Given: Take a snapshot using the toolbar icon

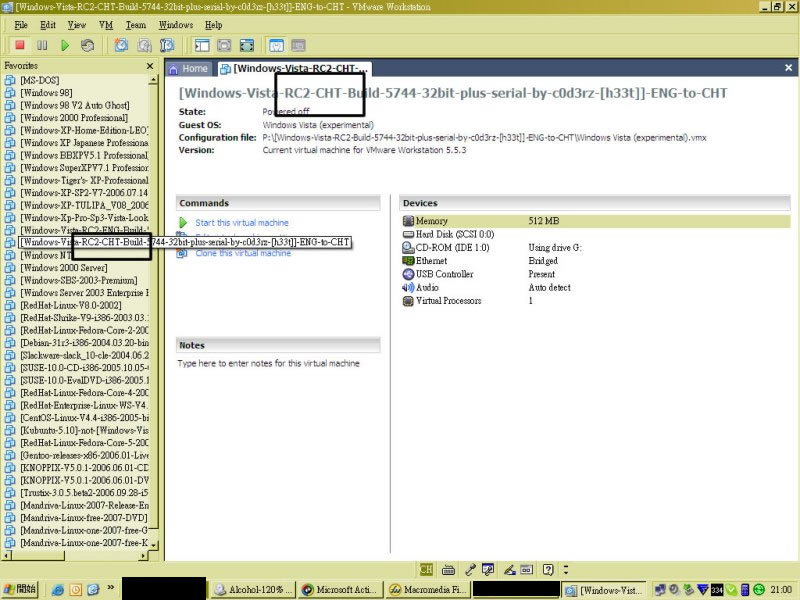Looking at the screenshot, I should [121, 45].
